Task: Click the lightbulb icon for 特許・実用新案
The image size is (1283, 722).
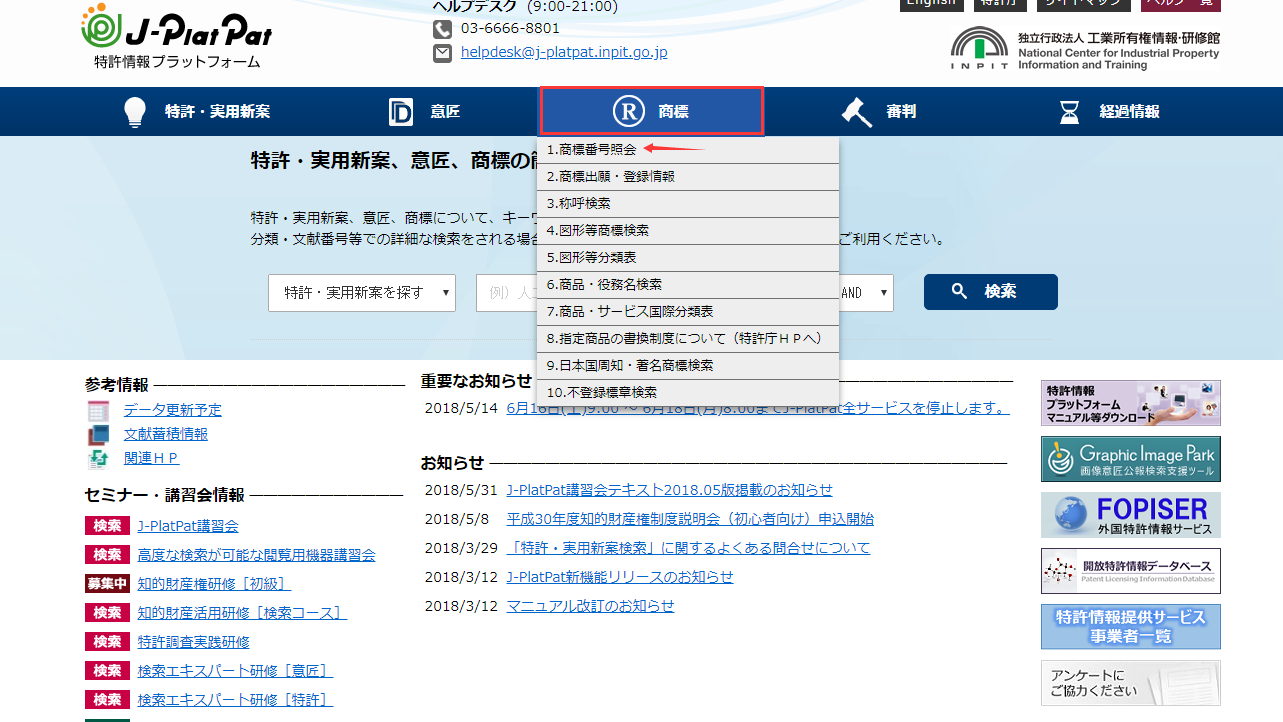Action: pos(134,112)
